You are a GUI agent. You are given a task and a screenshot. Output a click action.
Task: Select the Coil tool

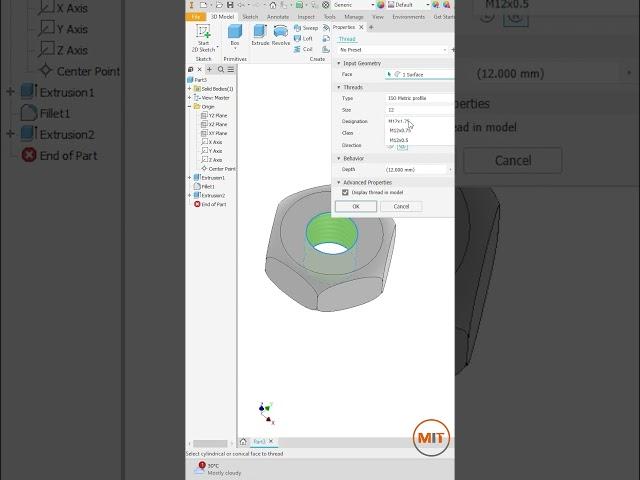[303, 49]
